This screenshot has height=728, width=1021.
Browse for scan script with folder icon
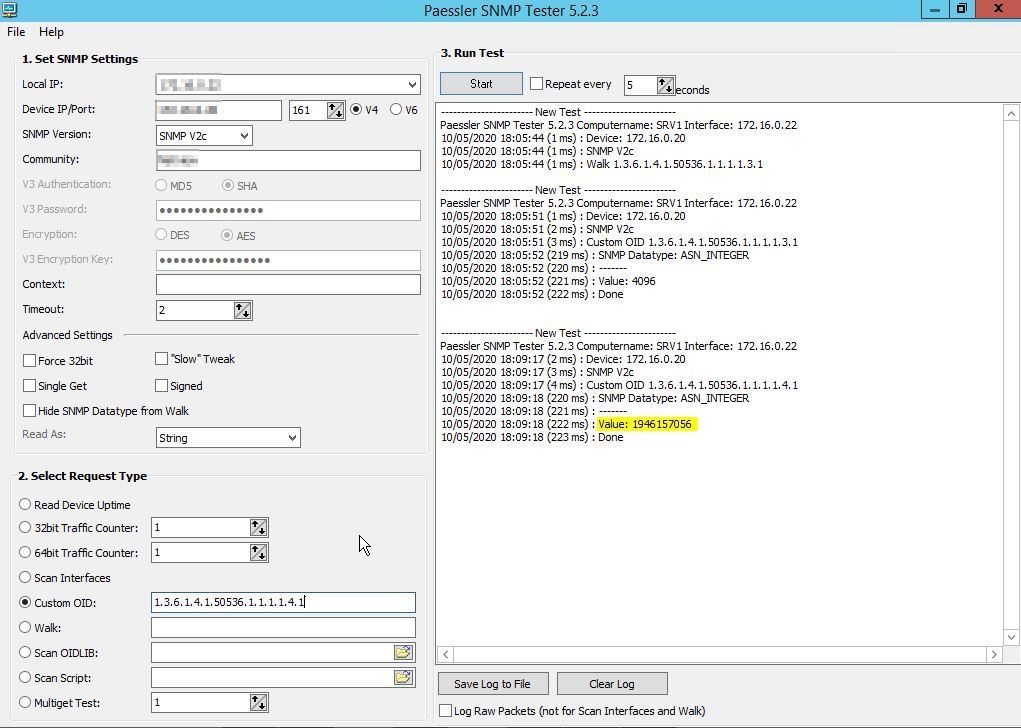(x=403, y=677)
